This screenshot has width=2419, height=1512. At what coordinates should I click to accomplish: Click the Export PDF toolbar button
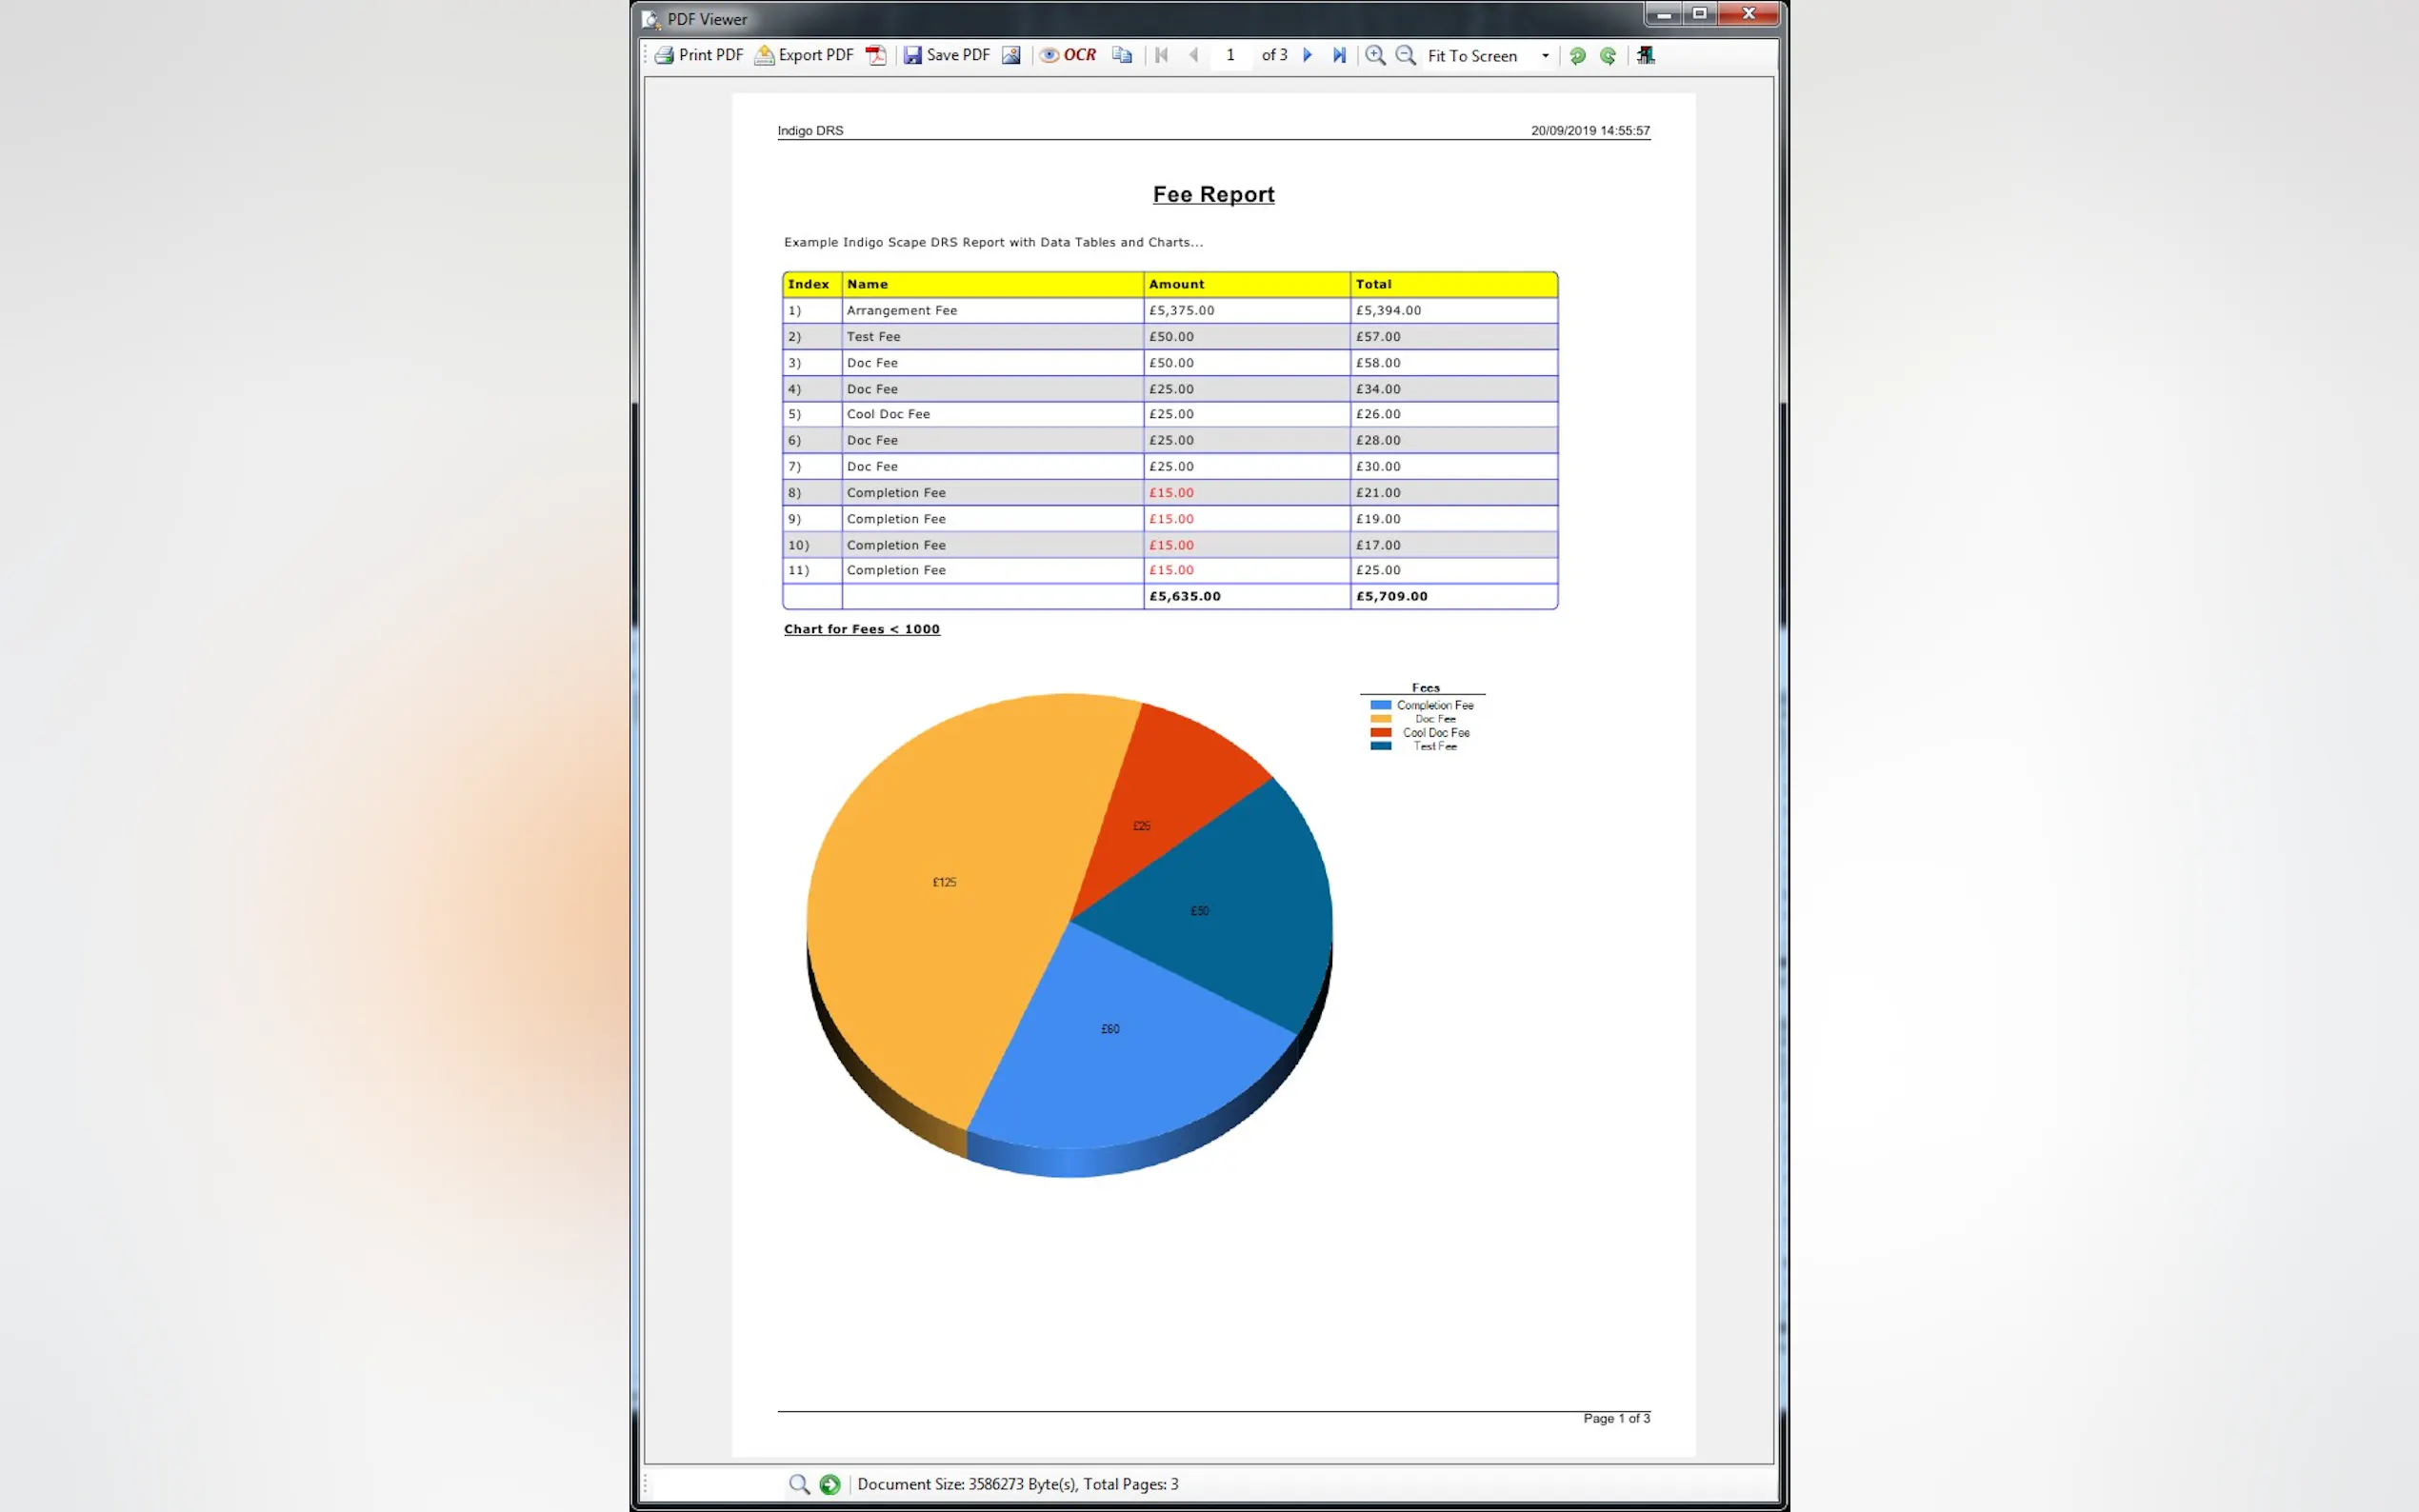pos(805,55)
